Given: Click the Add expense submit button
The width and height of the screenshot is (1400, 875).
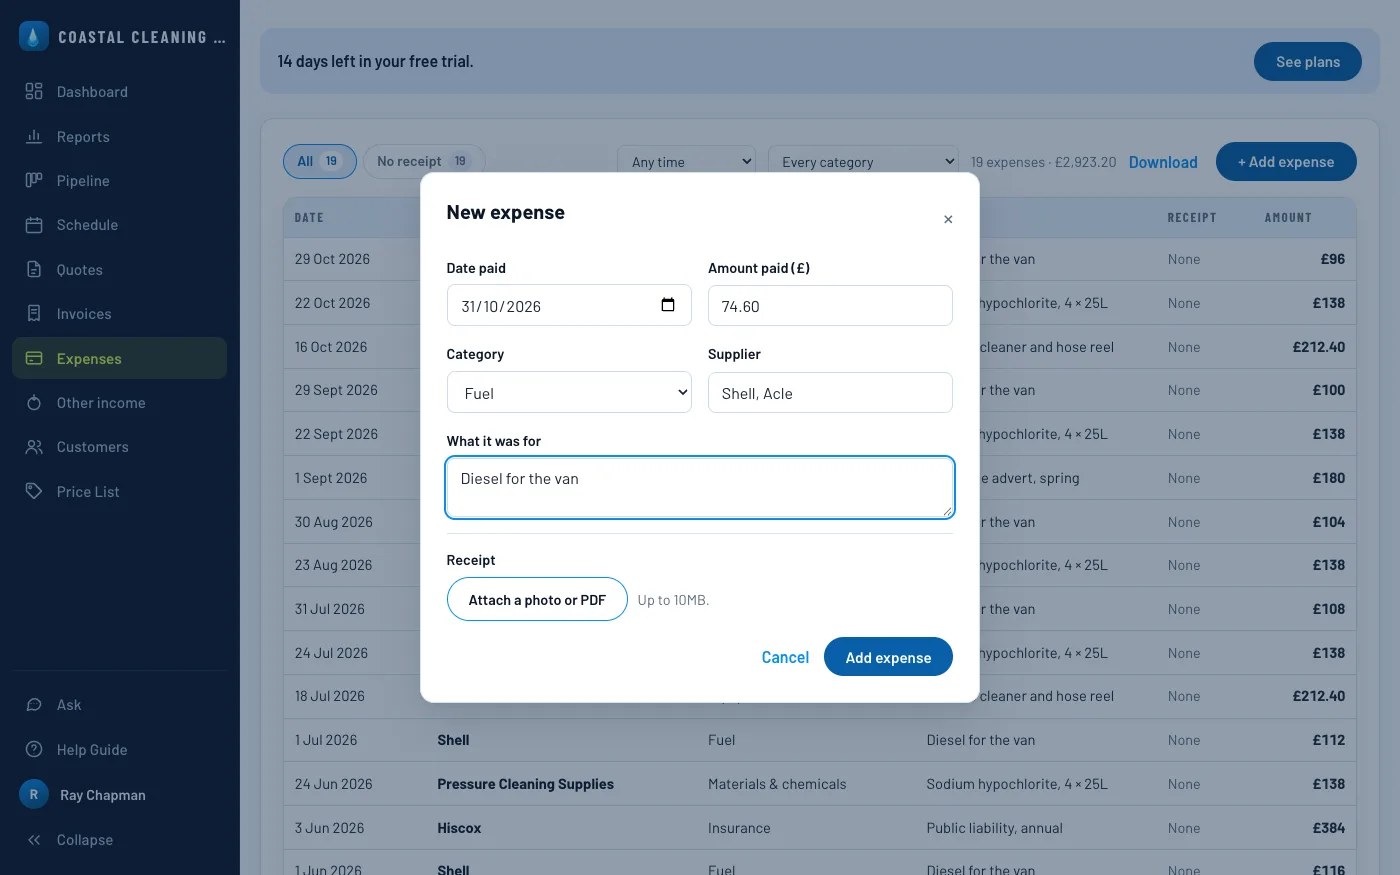Looking at the screenshot, I should tap(888, 657).
